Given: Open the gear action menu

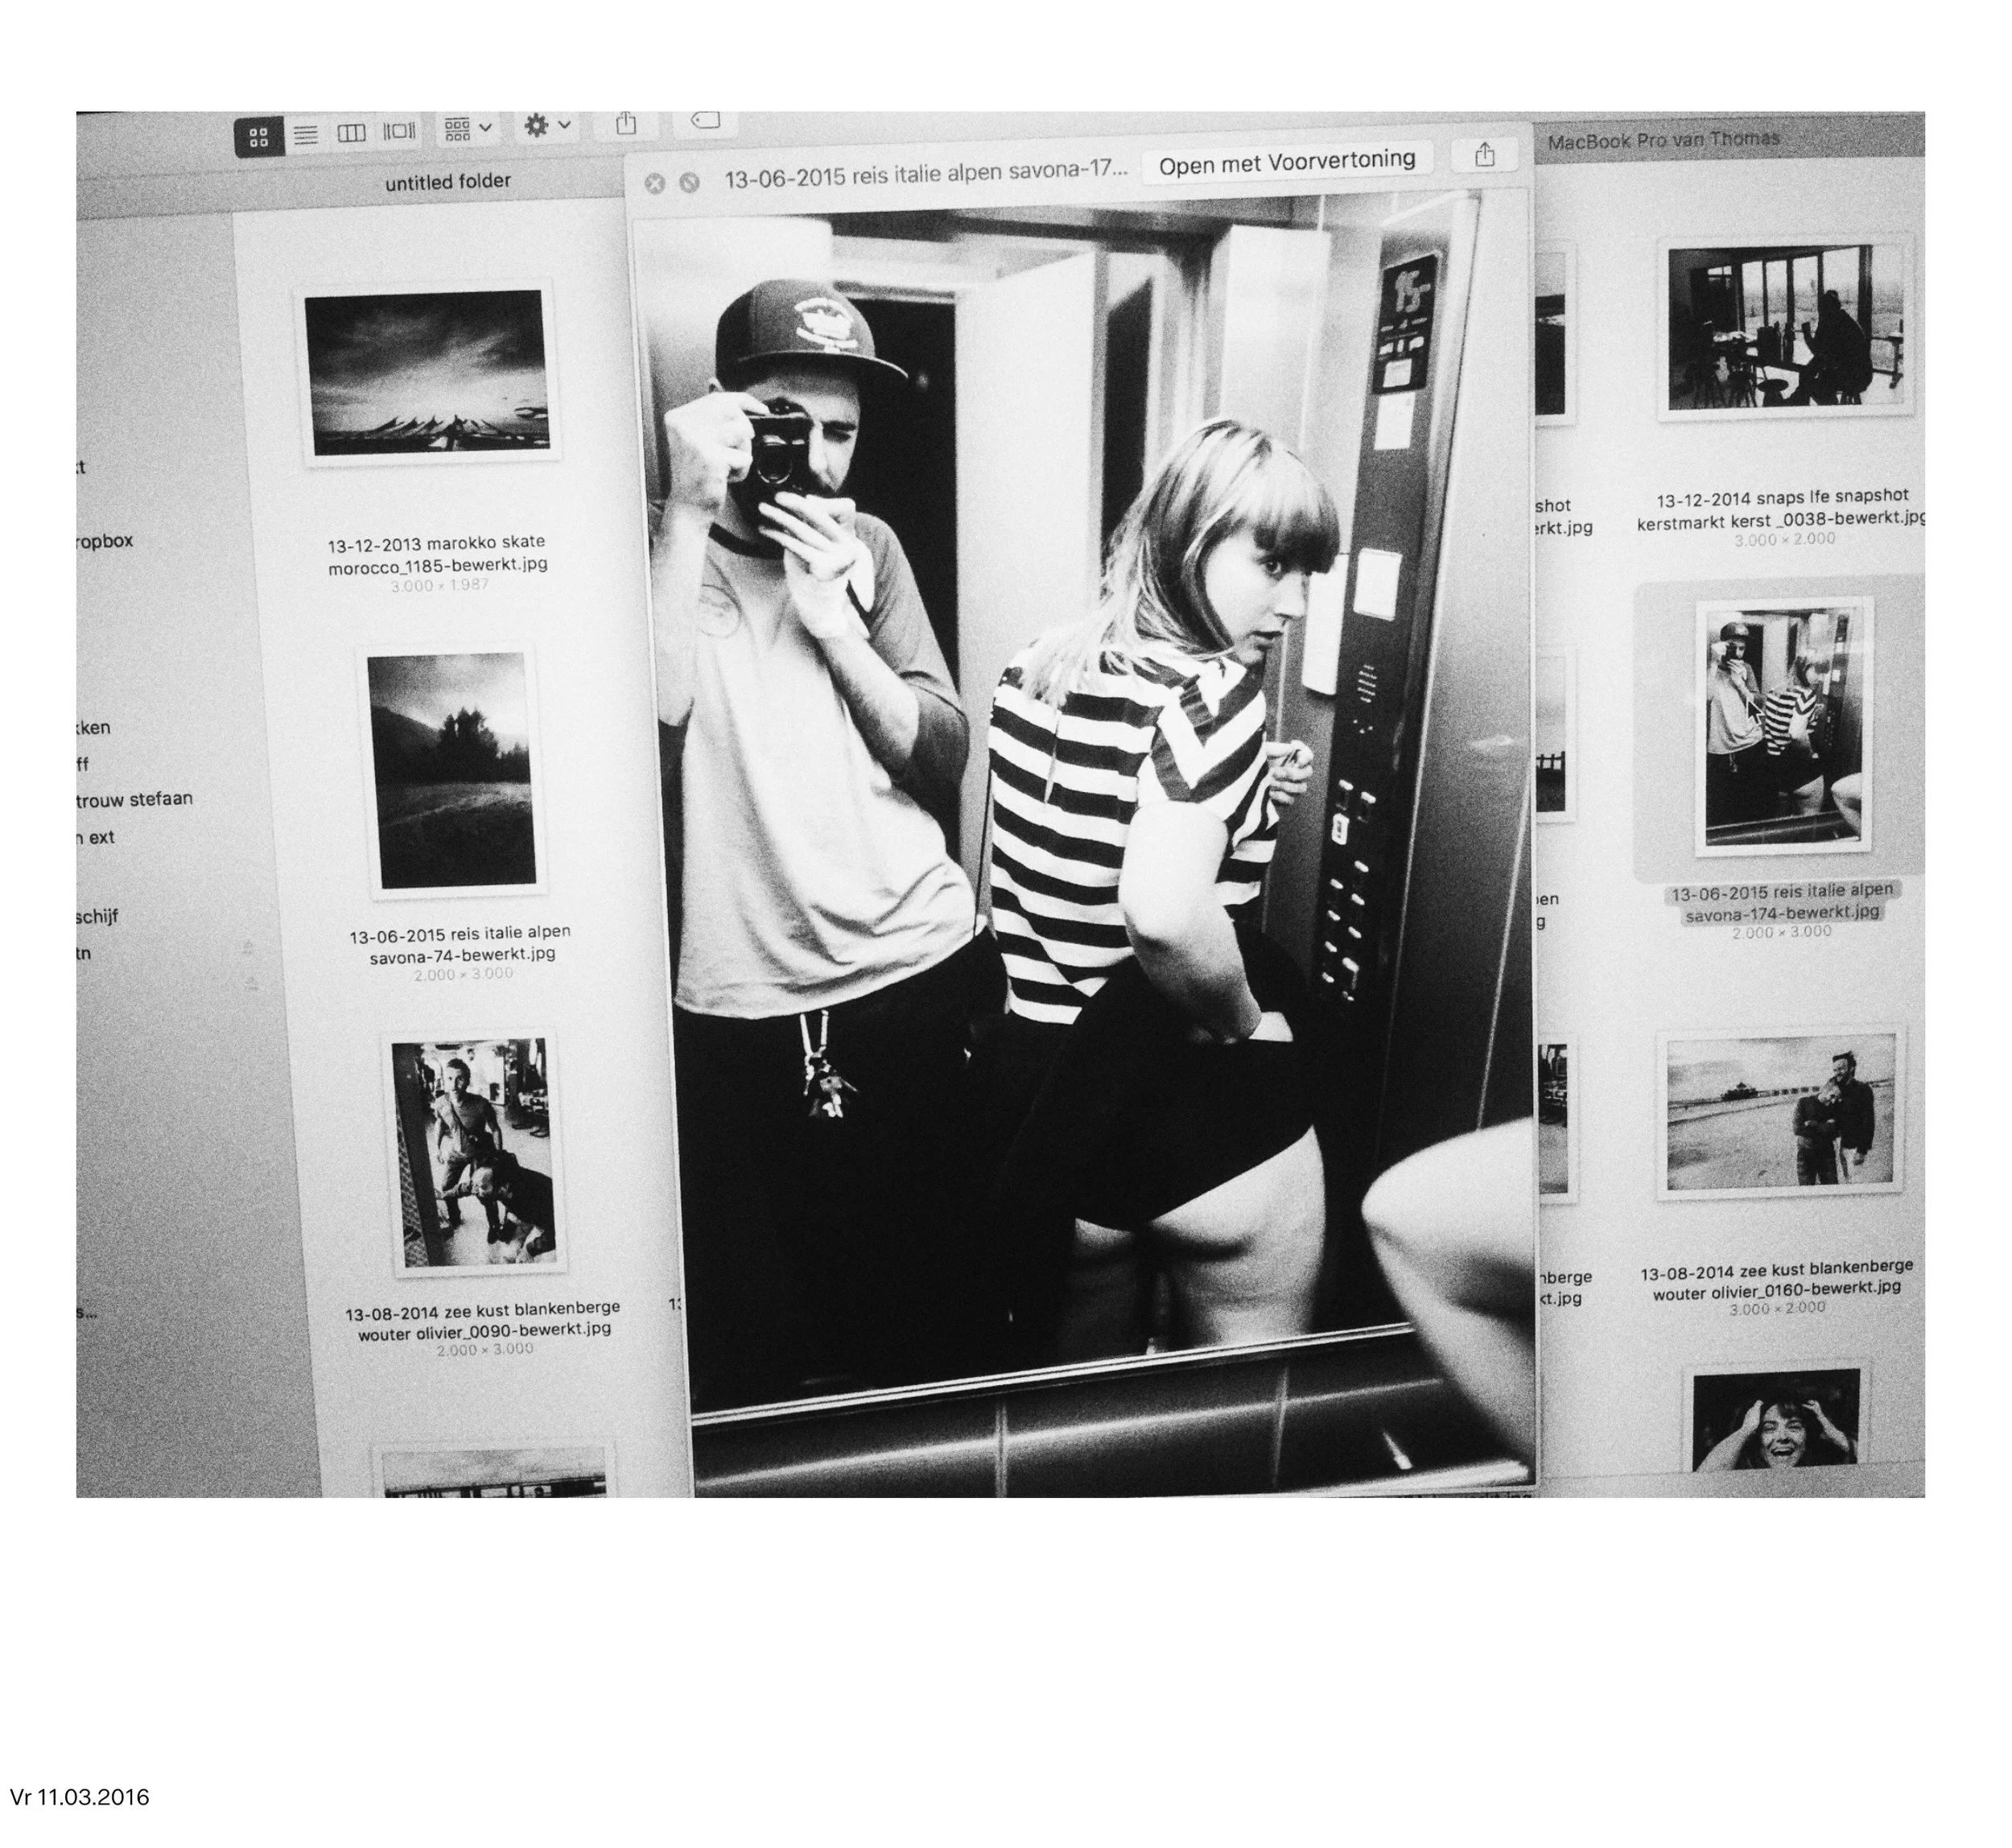Looking at the screenshot, I should pyautogui.click(x=547, y=125).
